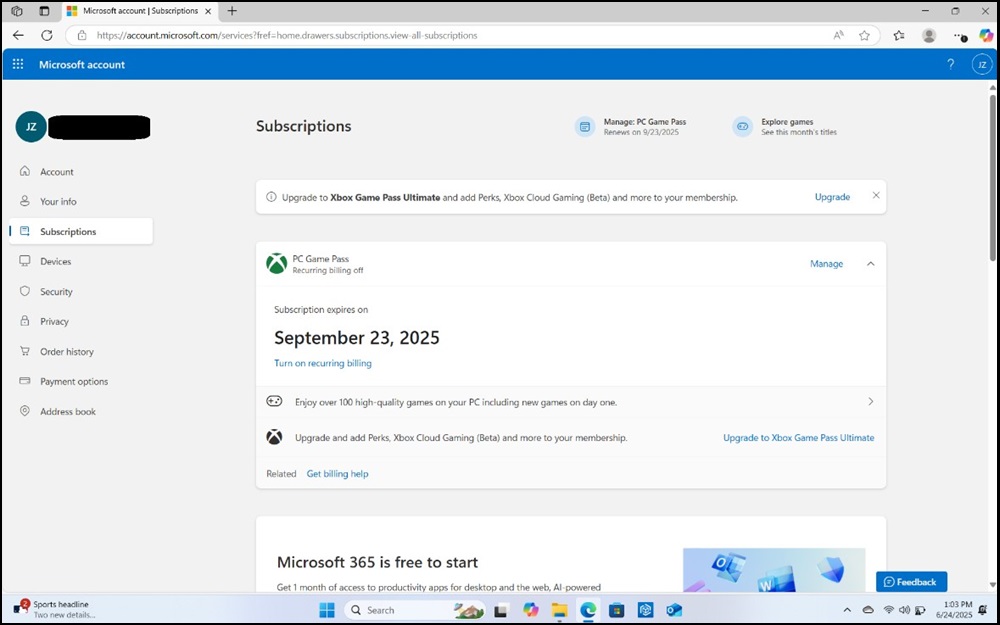Viewport: 1000px width, 625px height.
Task: Open the browser favorites bar folder icon
Action: (898, 35)
